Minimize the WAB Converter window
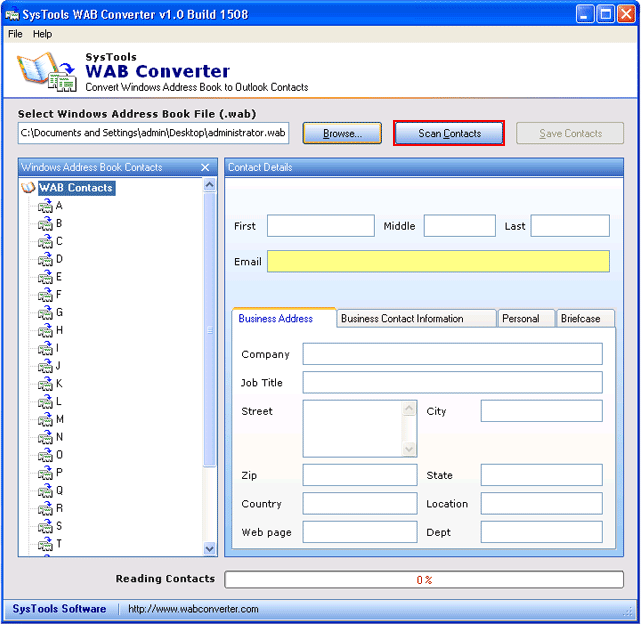Screen dimensions: 641x624 585,14
